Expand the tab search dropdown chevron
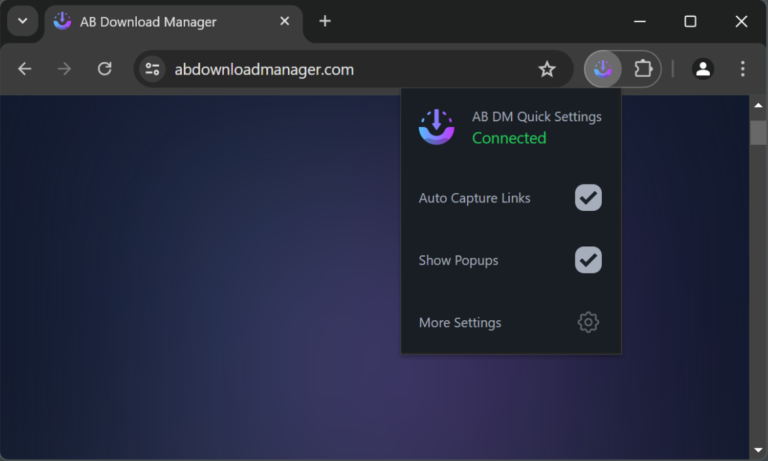The width and height of the screenshot is (768, 461). click(23, 21)
